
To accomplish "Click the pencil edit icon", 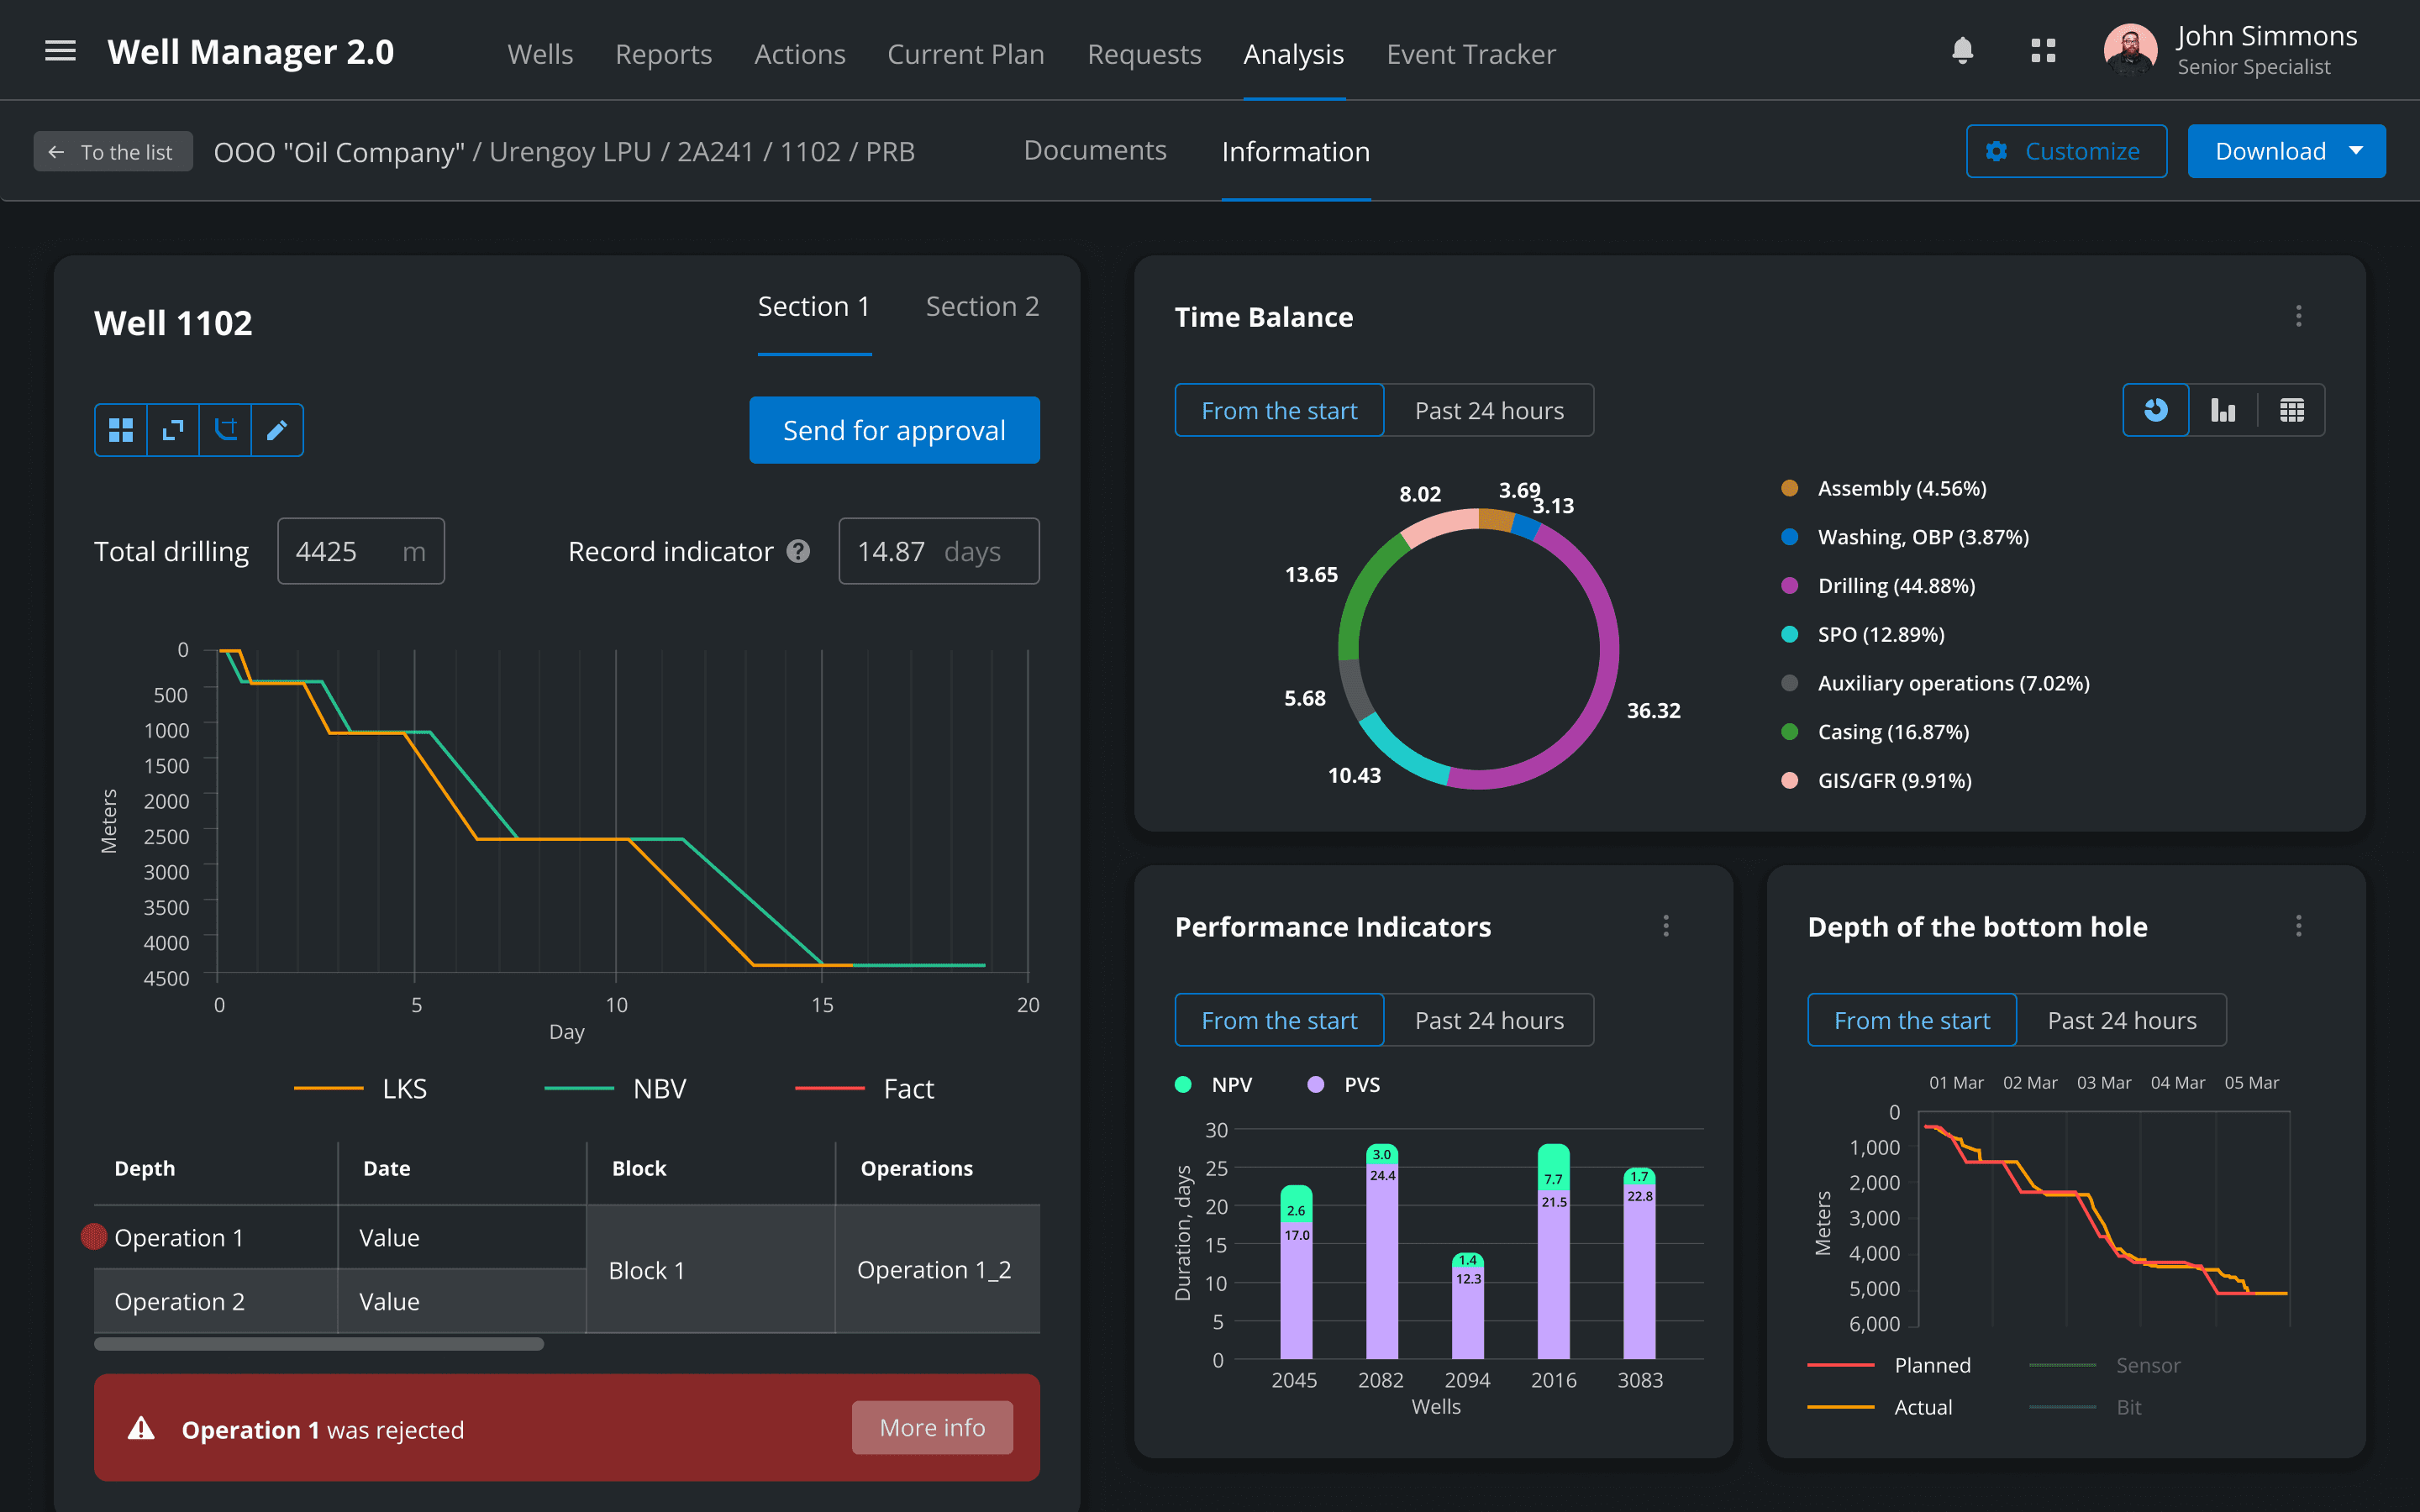I will (x=277, y=430).
